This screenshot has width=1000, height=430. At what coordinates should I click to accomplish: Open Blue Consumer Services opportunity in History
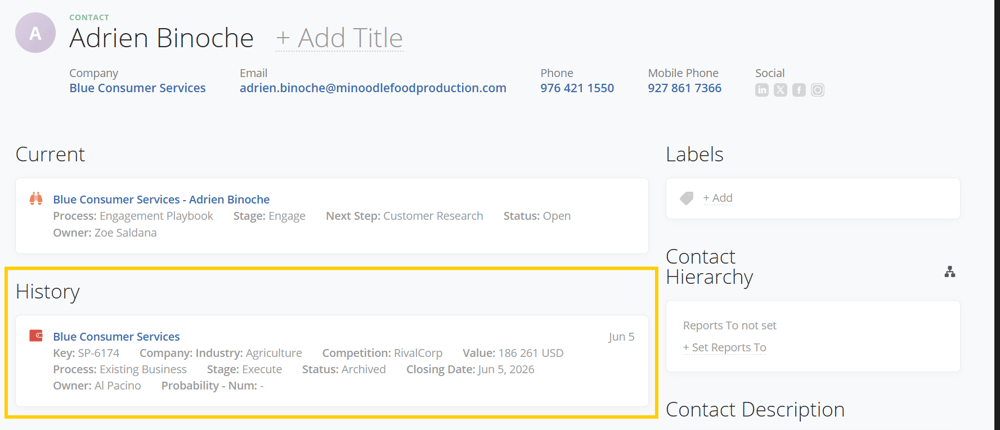116,336
